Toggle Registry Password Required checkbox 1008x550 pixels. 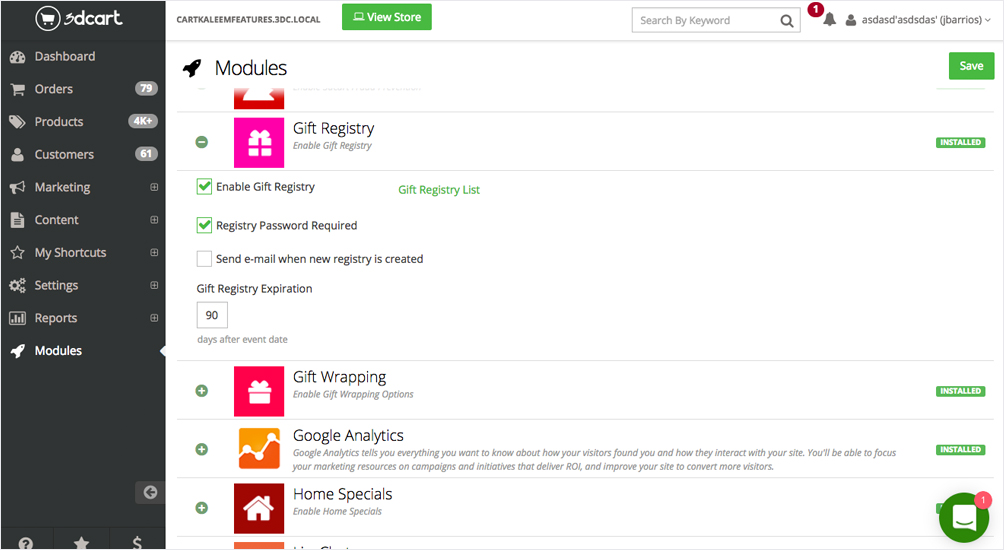[204, 225]
